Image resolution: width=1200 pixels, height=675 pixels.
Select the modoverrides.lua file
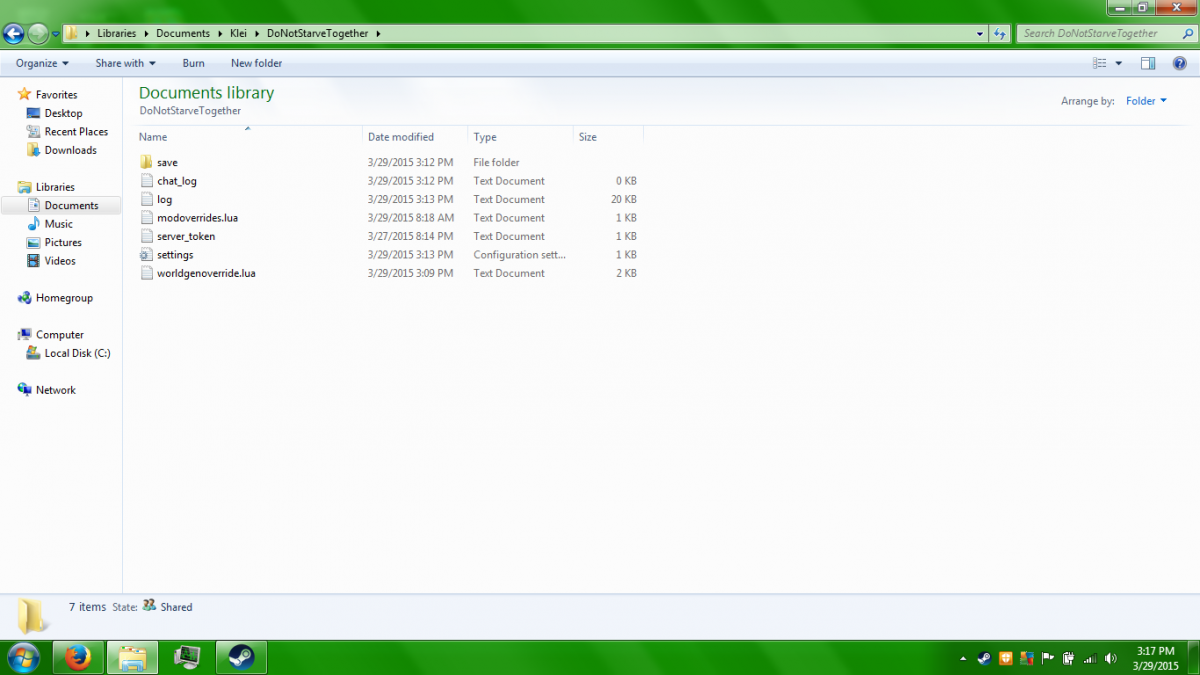pos(196,218)
